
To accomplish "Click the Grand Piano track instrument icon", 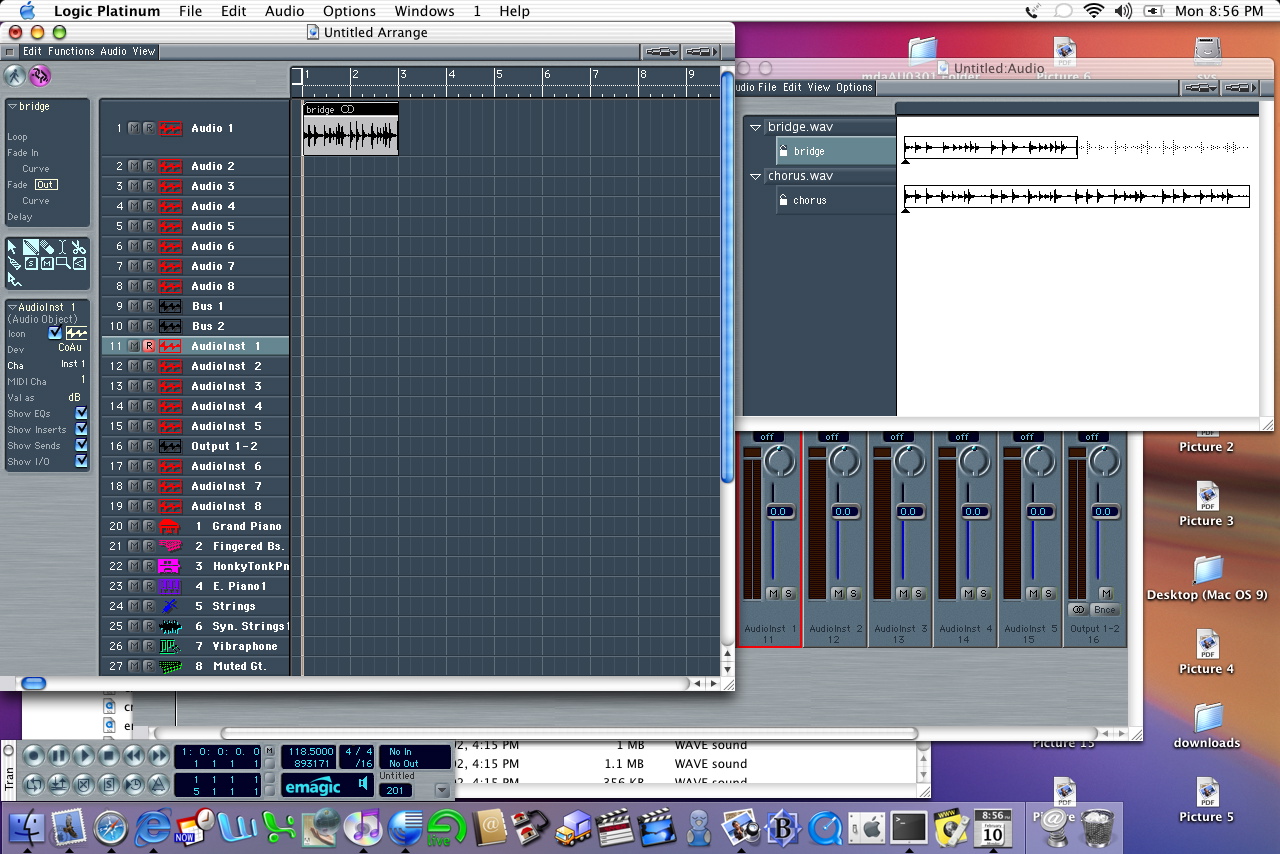I will [170, 526].
